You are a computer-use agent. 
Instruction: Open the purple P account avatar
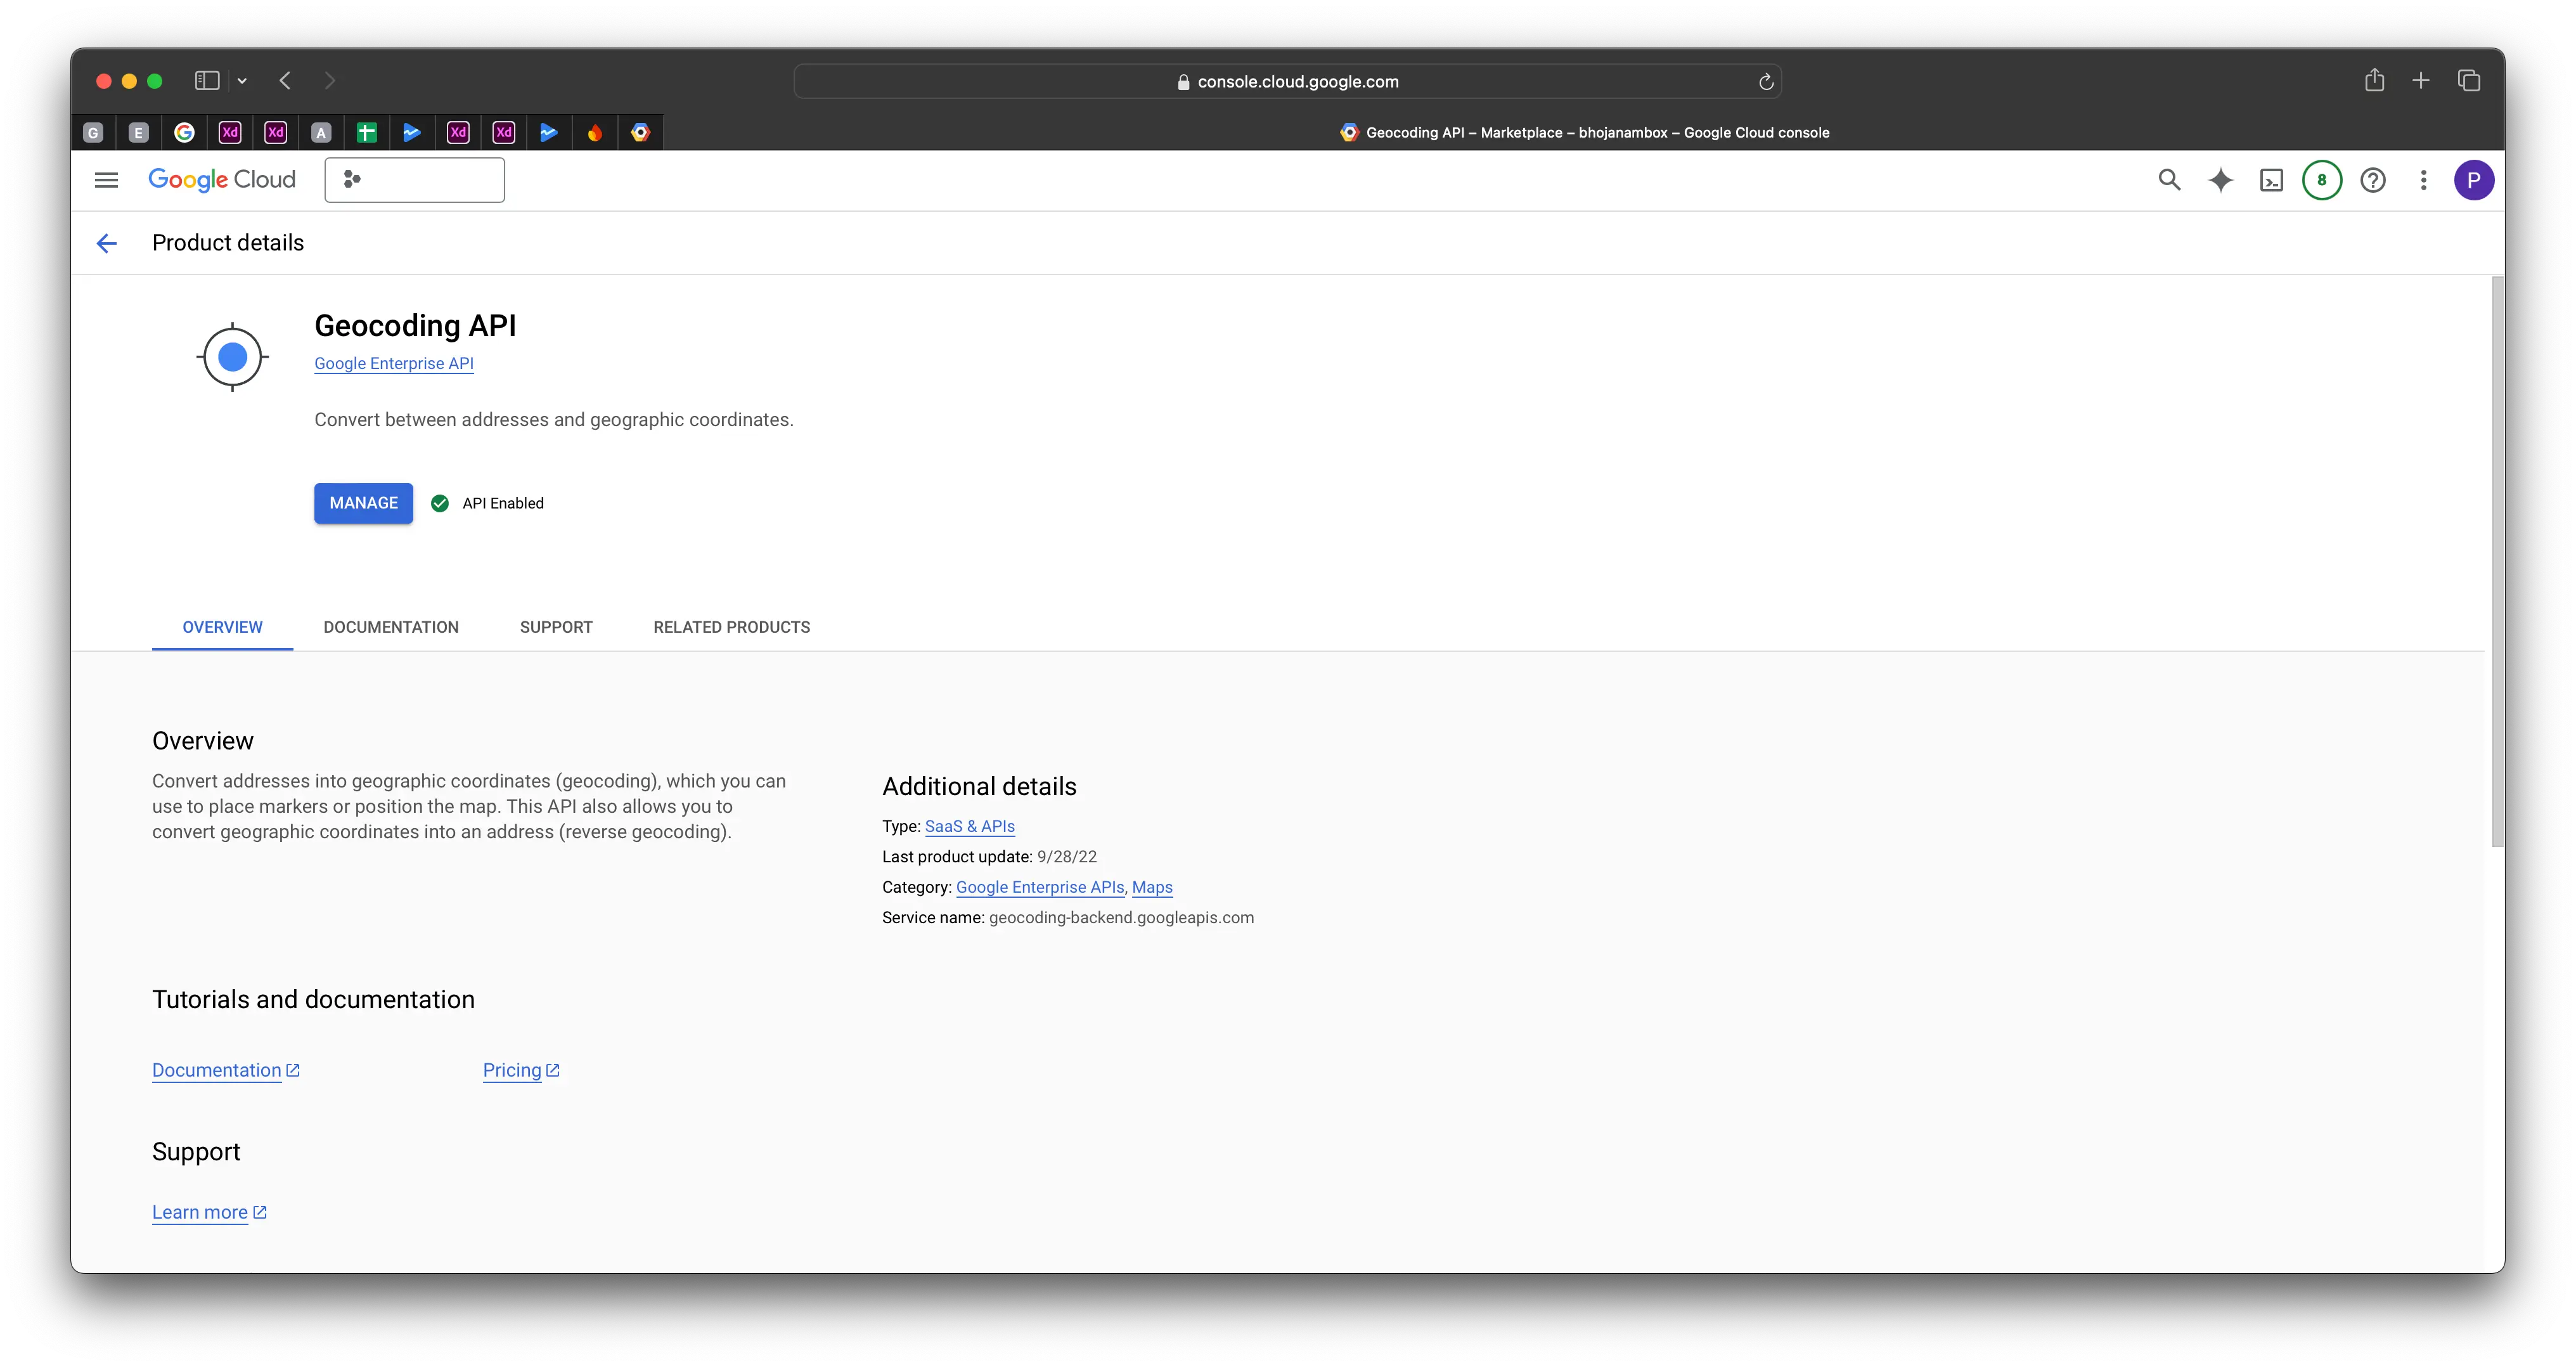pyautogui.click(x=2473, y=180)
